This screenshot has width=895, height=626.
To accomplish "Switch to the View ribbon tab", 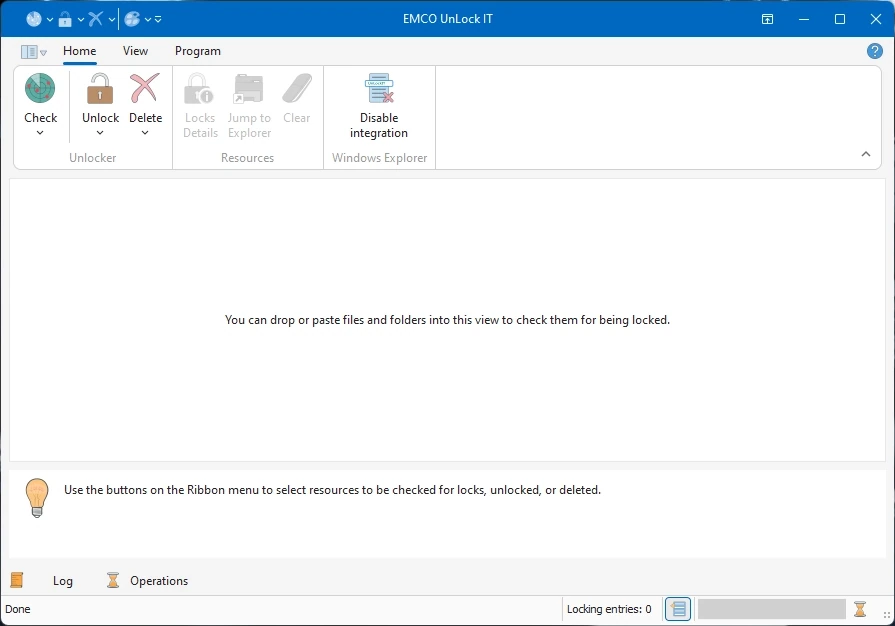I will (x=135, y=51).
